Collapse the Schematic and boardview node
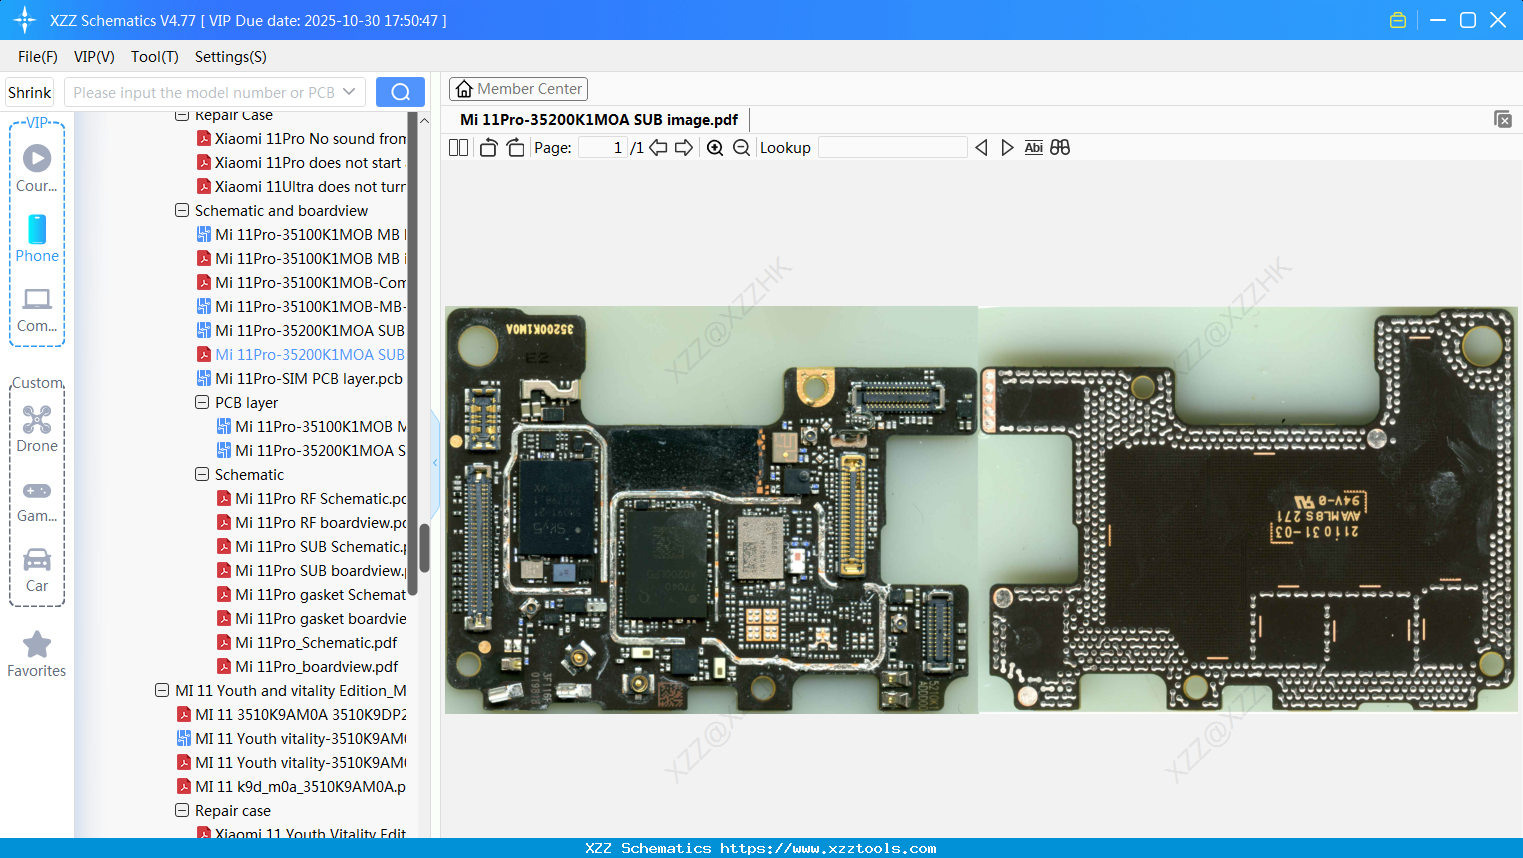The height and width of the screenshot is (858, 1523). pyautogui.click(x=181, y=210)
